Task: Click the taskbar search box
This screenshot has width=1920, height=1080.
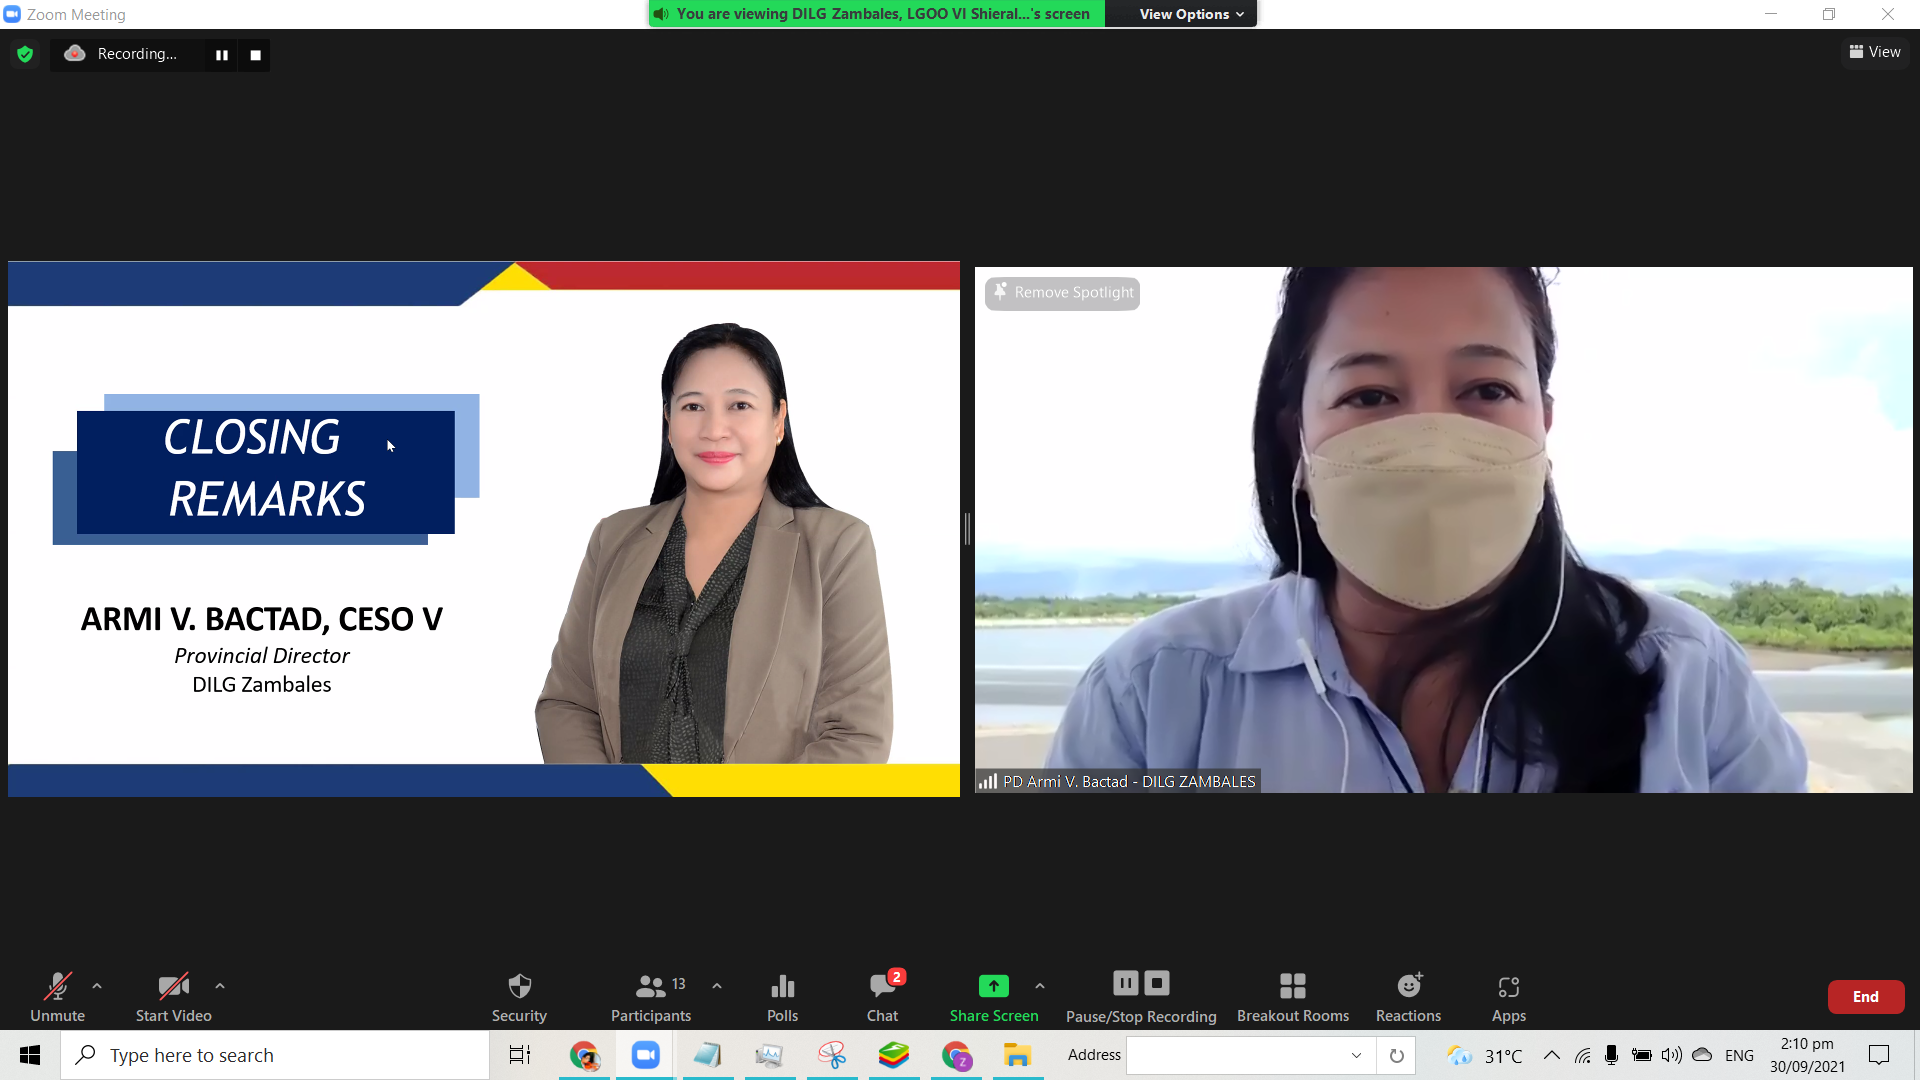Action: pos(275,1055)
